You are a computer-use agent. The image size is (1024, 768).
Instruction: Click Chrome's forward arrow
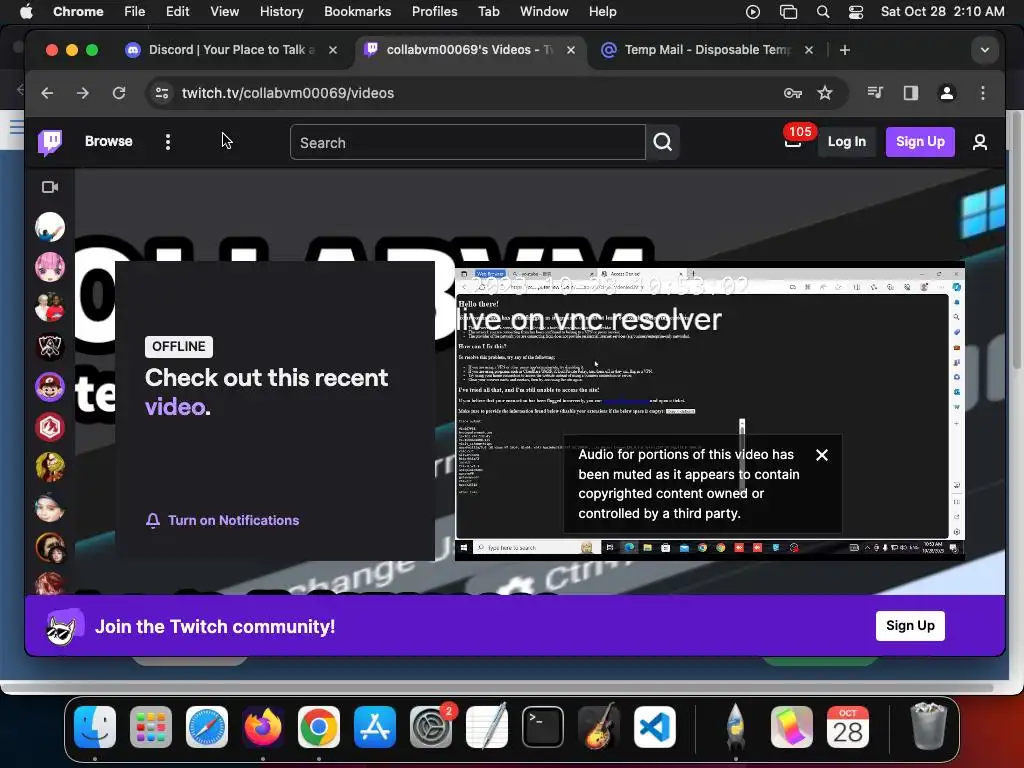pyautogui.click(x=82, y=93)
